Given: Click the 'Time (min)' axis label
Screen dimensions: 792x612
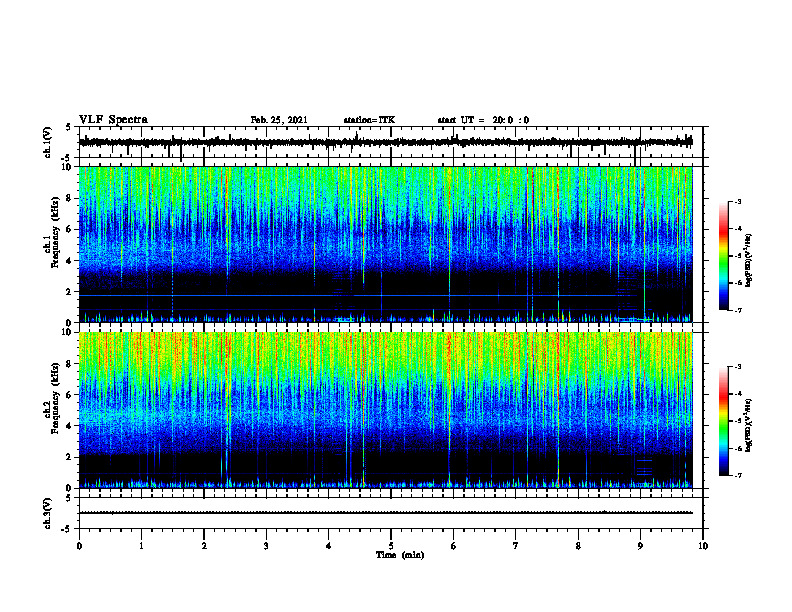Looking at the screenshot, I should (400, 555).
